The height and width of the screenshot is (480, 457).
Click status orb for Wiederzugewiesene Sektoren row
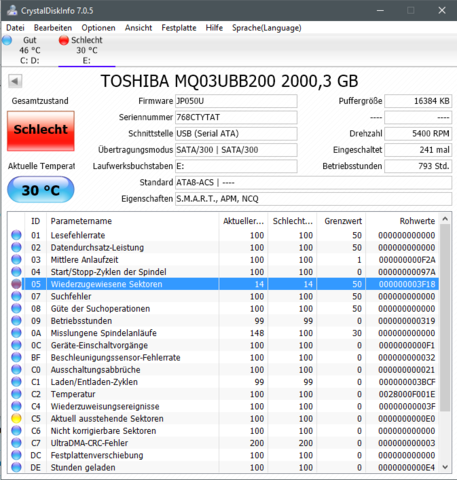coord(16,284)
